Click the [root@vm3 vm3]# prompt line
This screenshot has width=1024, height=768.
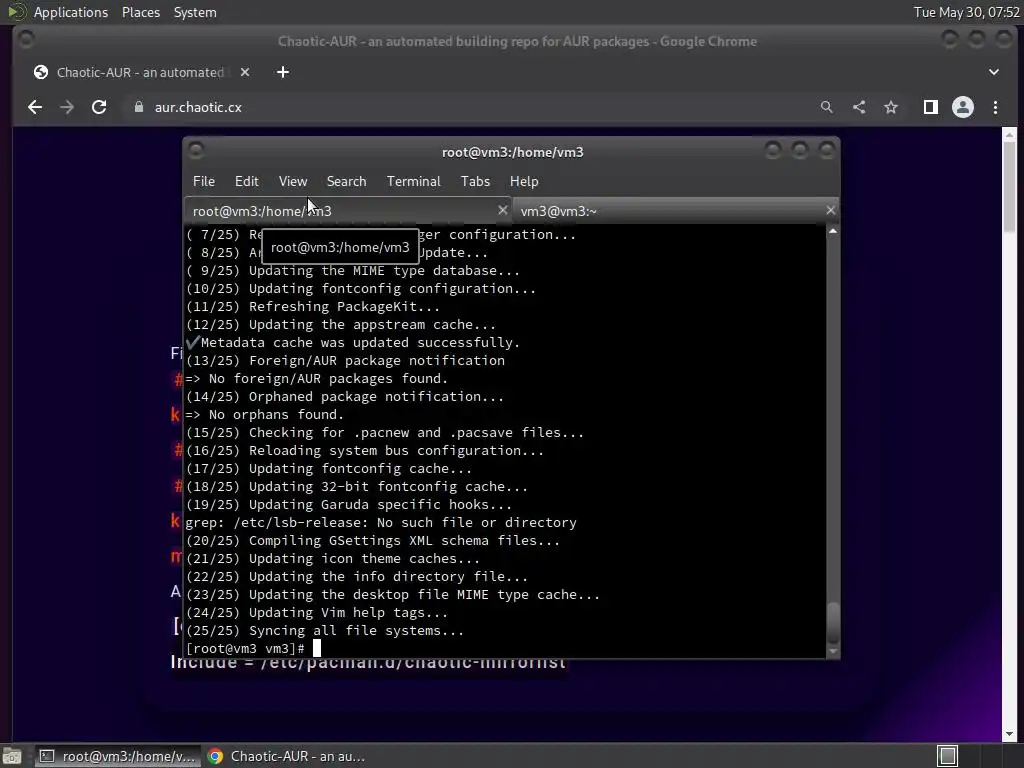click(x=253, y=648)
